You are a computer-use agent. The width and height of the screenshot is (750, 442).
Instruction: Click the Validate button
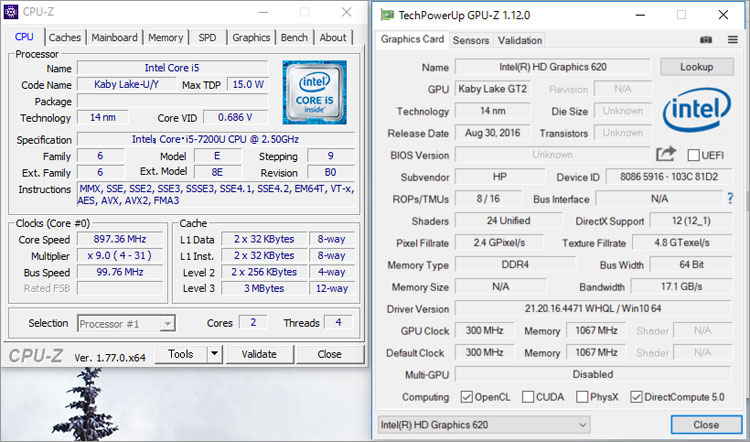[x=259, y=354]
